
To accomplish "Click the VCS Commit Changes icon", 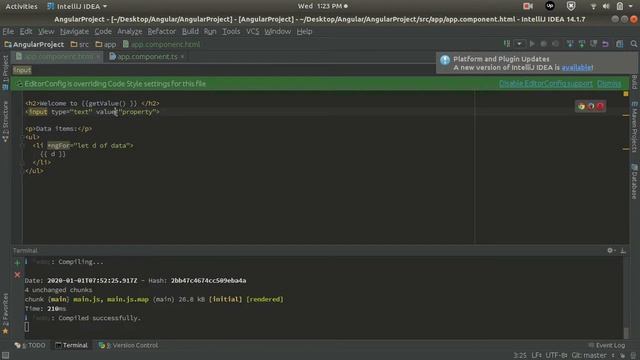I will coord(582,44).
